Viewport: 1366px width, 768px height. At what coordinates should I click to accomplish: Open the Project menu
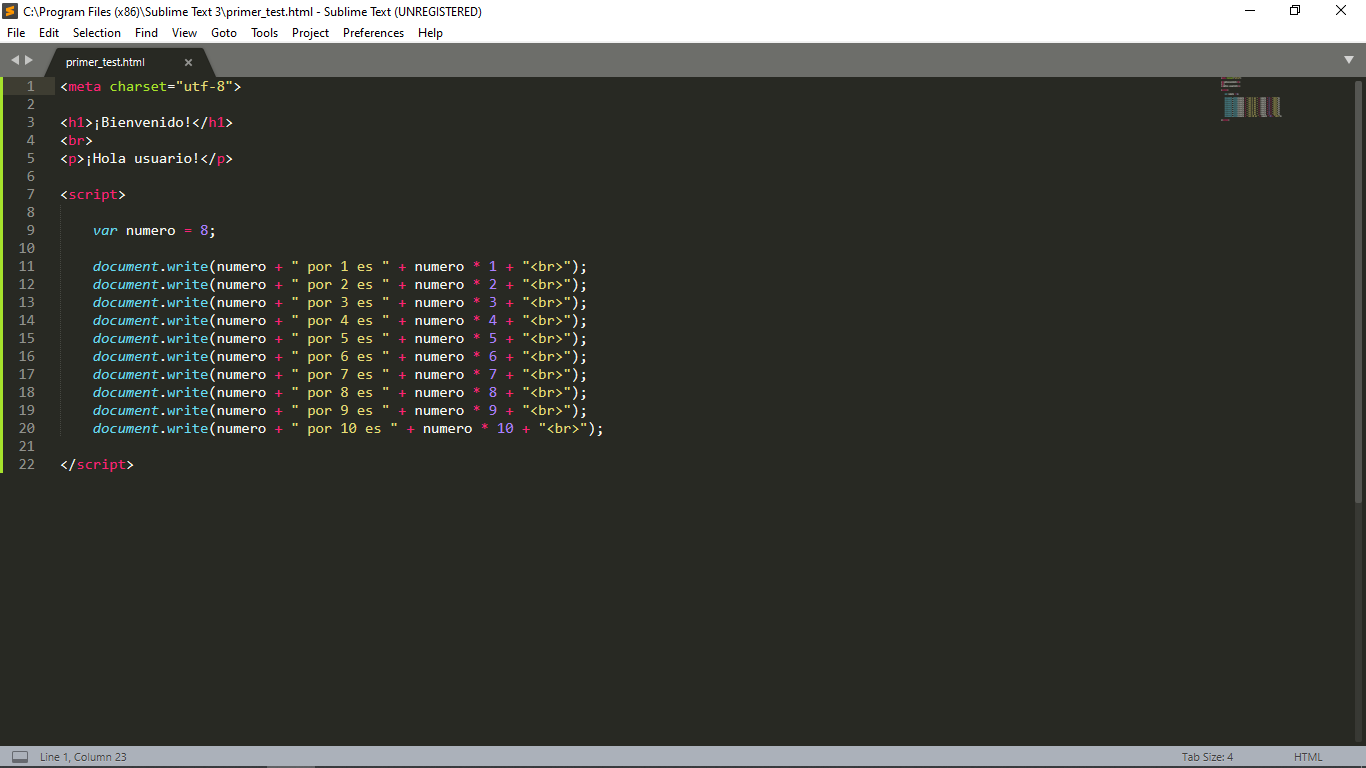(x=310, y=33)
